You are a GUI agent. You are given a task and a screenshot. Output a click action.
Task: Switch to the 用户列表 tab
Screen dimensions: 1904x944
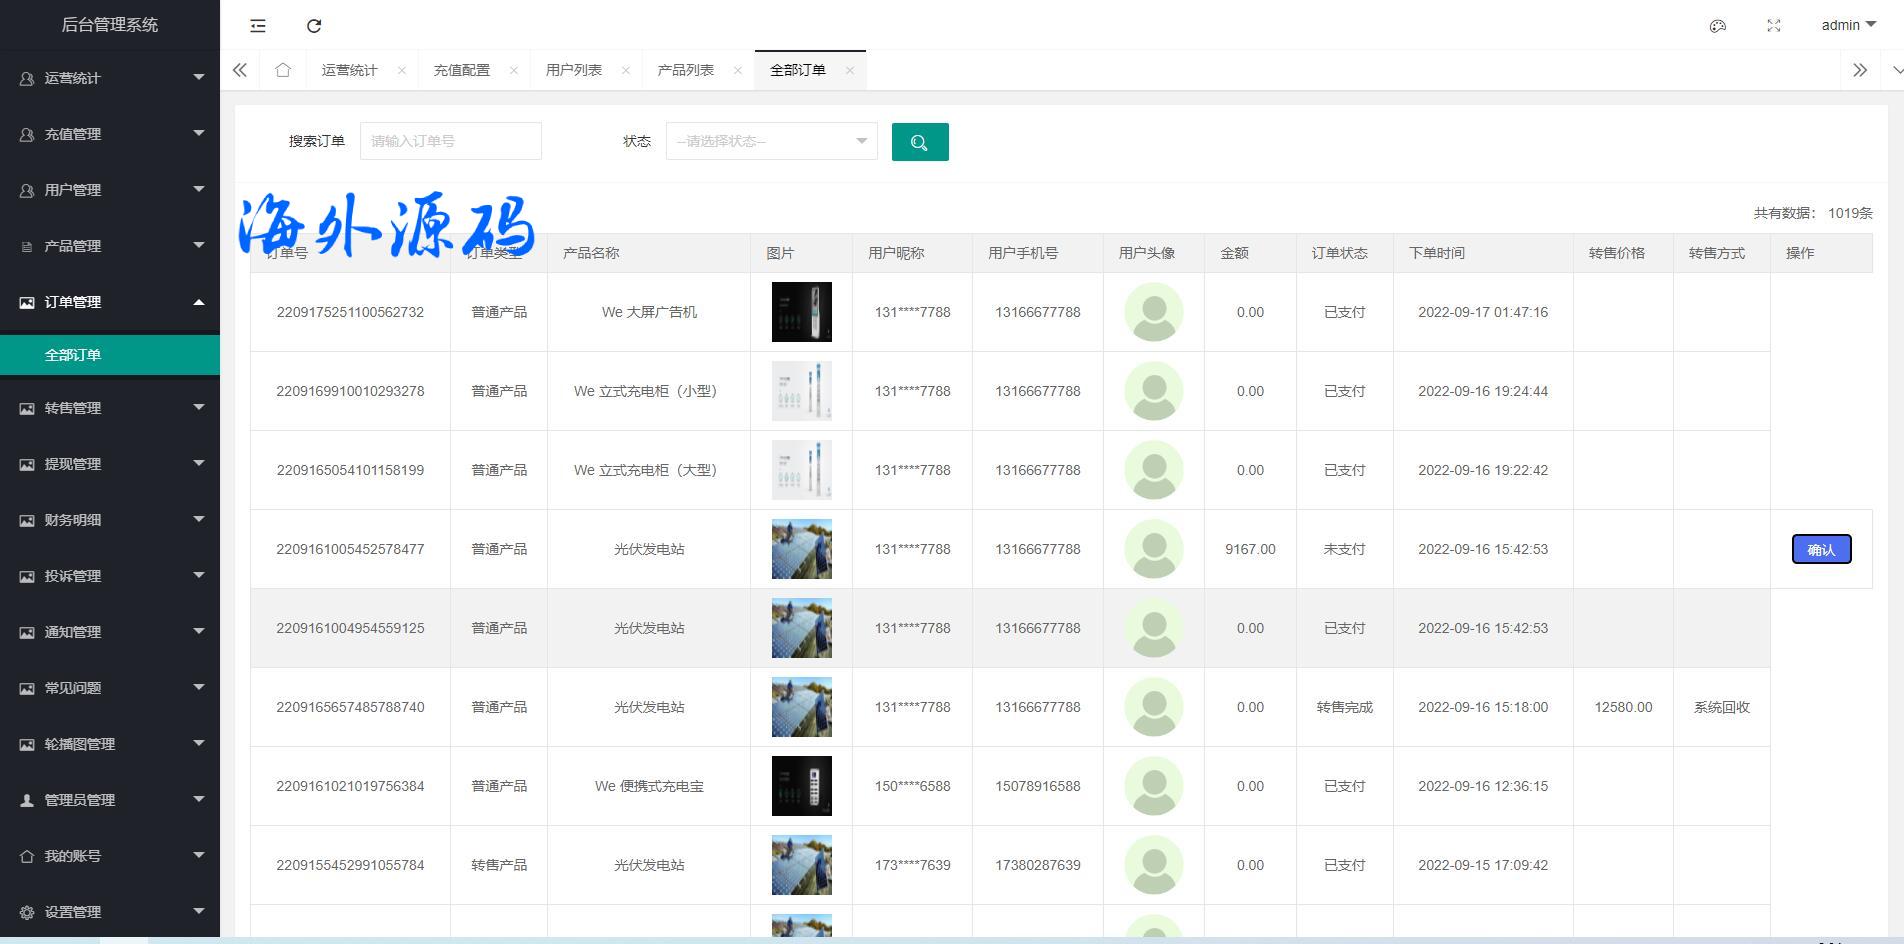coord(573,70)
